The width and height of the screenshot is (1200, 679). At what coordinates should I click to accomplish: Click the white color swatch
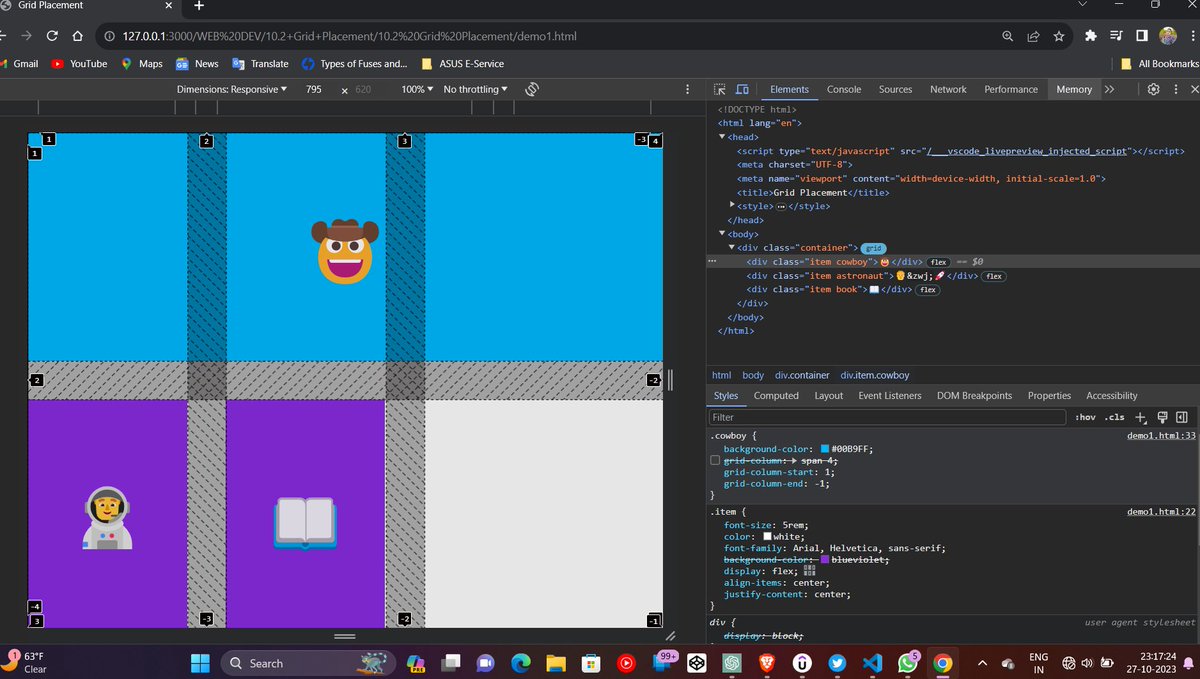click(767, 537)
